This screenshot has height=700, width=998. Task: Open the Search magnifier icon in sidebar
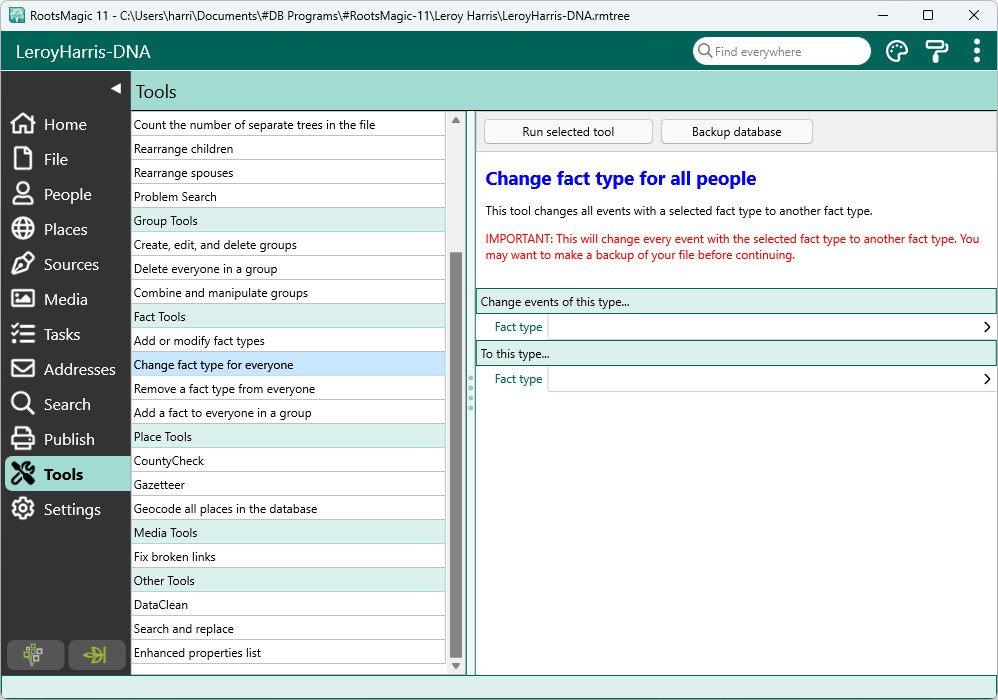point(23,403)
